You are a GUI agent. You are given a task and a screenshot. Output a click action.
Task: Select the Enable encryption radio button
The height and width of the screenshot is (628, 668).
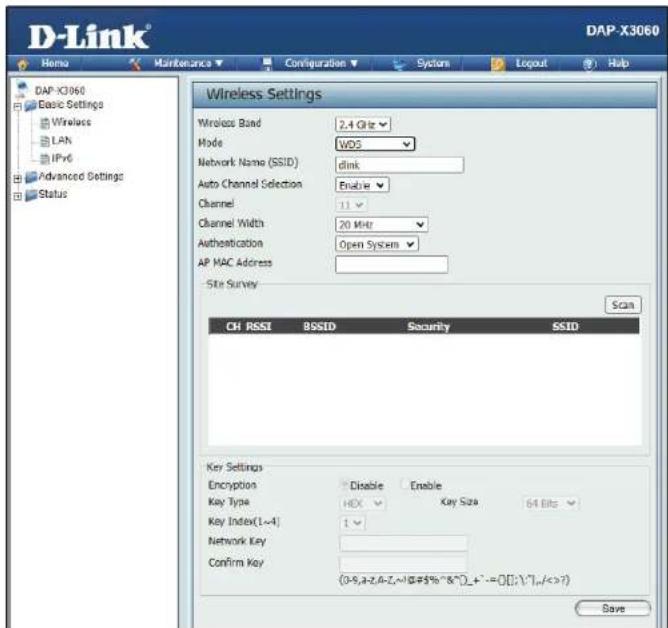[404, 485]
